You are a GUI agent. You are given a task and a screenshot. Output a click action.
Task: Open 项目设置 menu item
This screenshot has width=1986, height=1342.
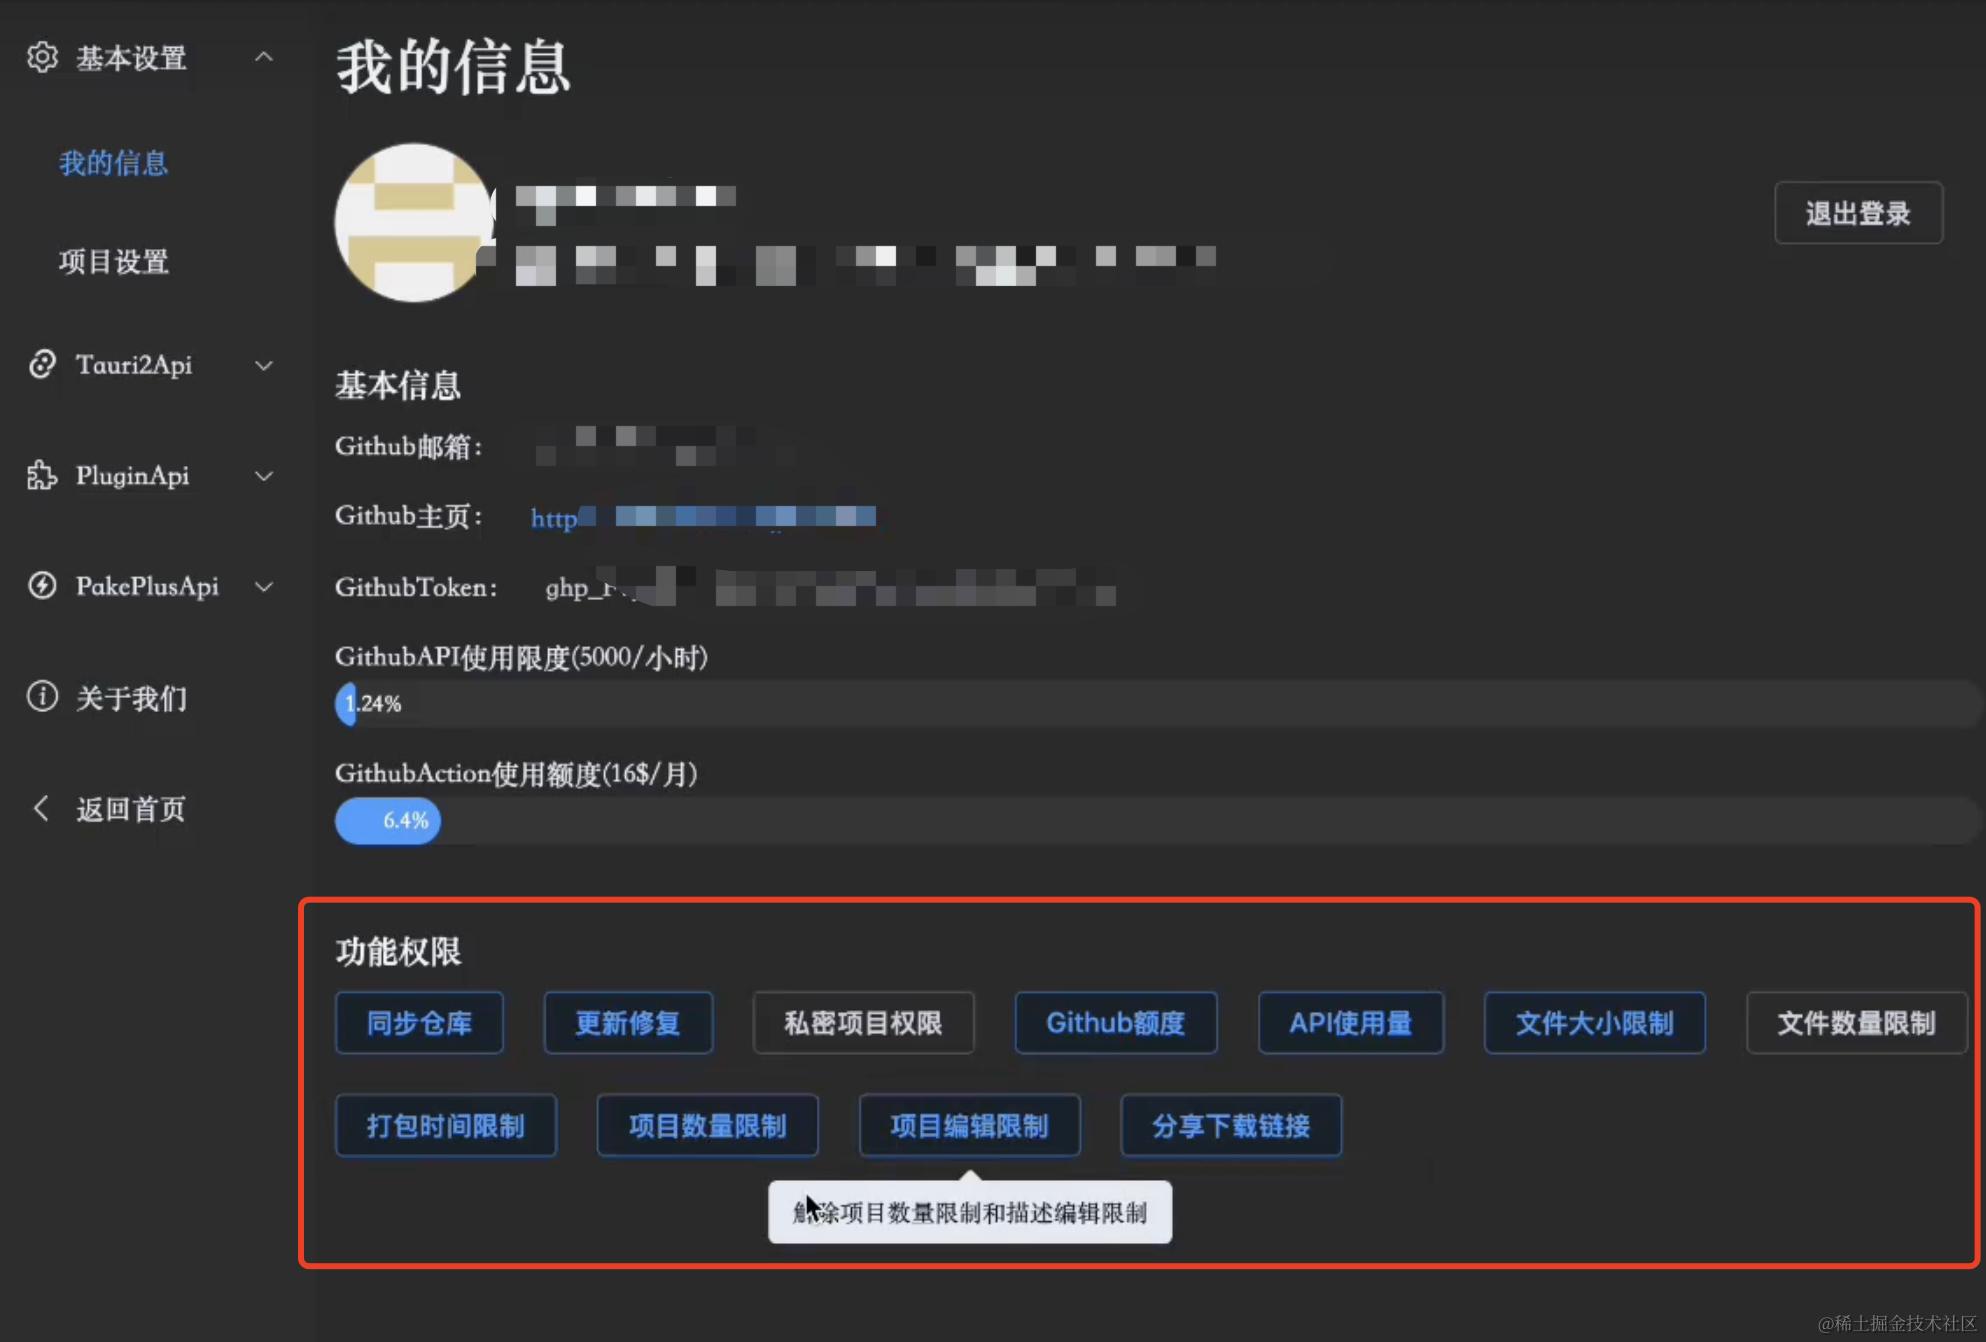tap(113, 262)
